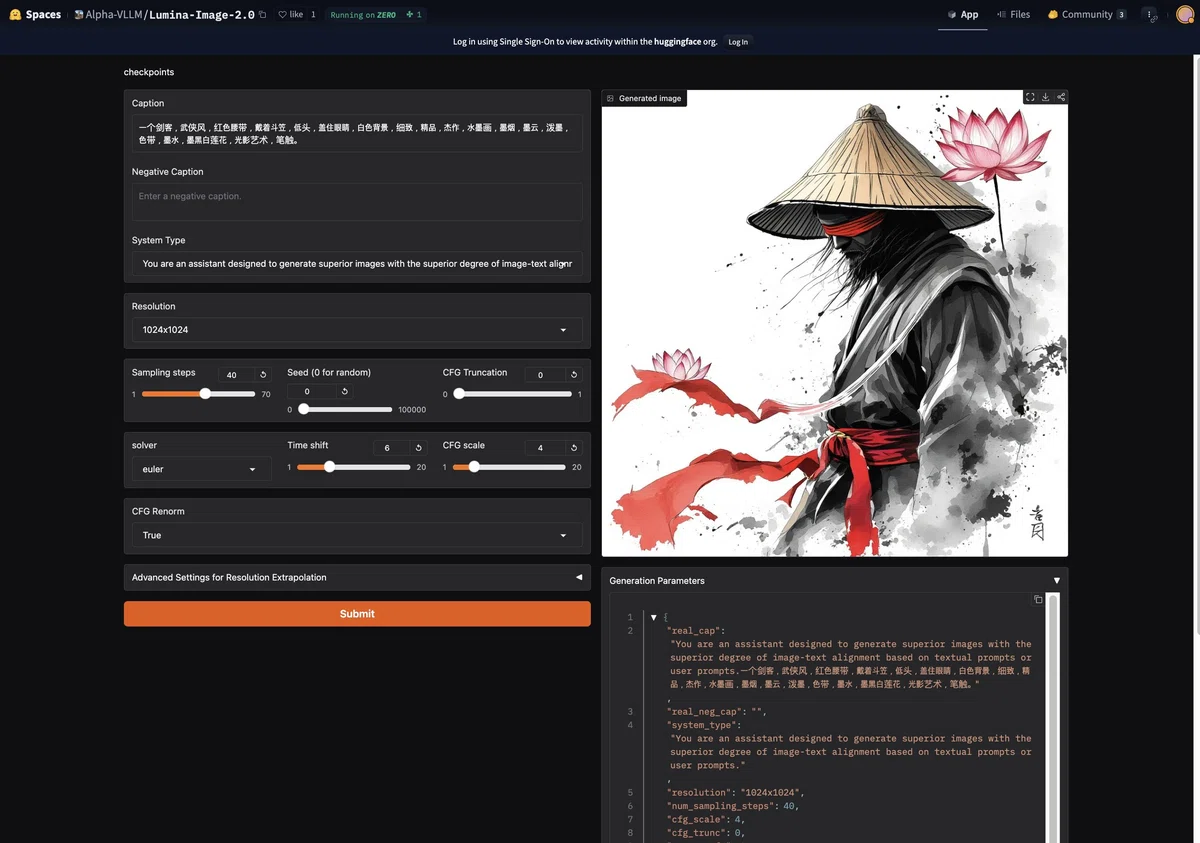Open the Community tab

(1087, 15)
